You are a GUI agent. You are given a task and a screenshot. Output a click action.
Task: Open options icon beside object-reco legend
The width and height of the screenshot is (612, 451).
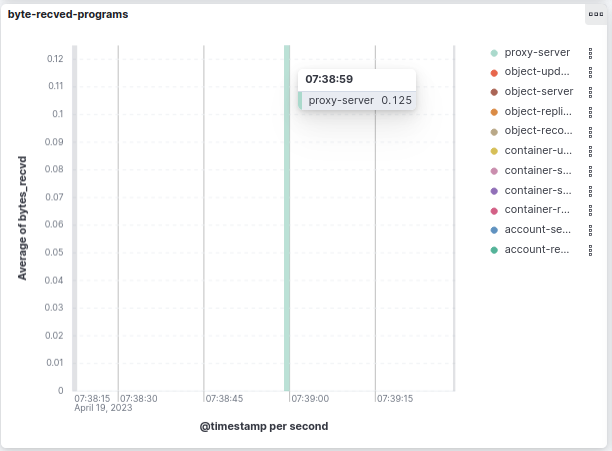[591, 131]
